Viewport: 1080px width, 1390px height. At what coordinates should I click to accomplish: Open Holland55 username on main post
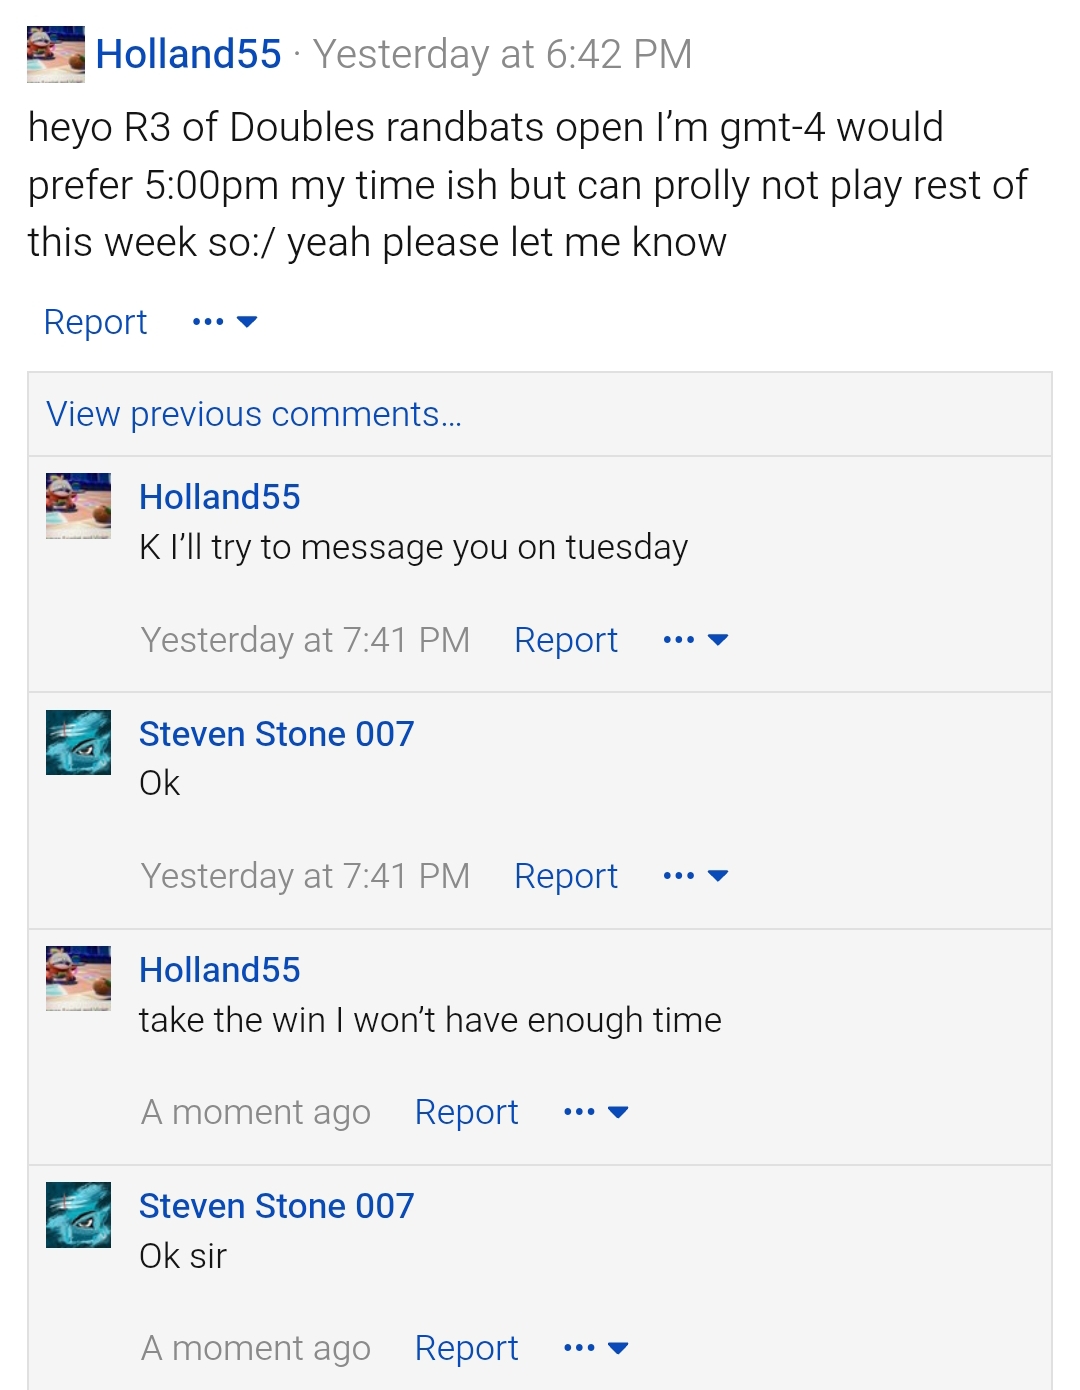(189, 54)
